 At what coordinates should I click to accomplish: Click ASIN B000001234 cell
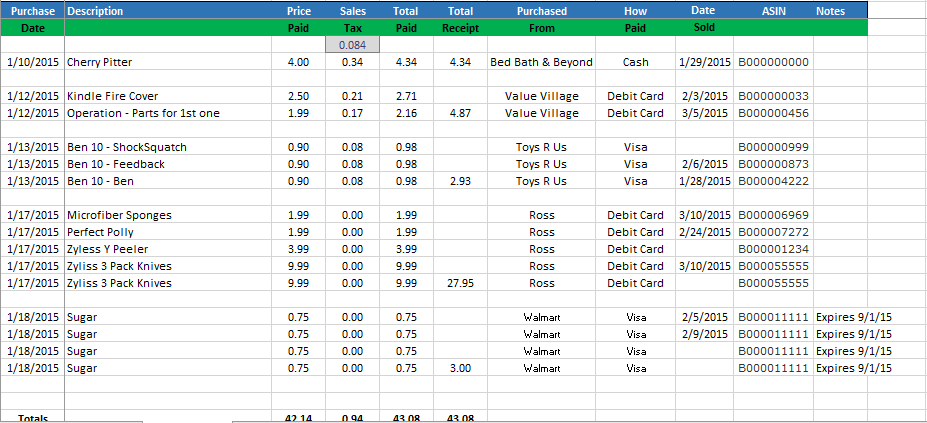pos(773,249)
